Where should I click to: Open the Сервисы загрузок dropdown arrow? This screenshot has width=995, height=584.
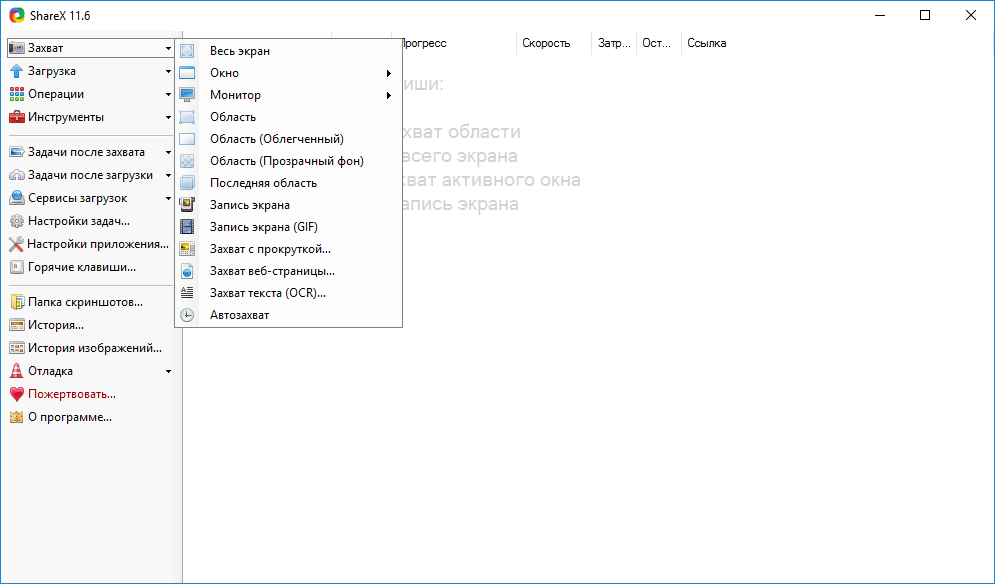pyautogui.click(x=168, y=199)
